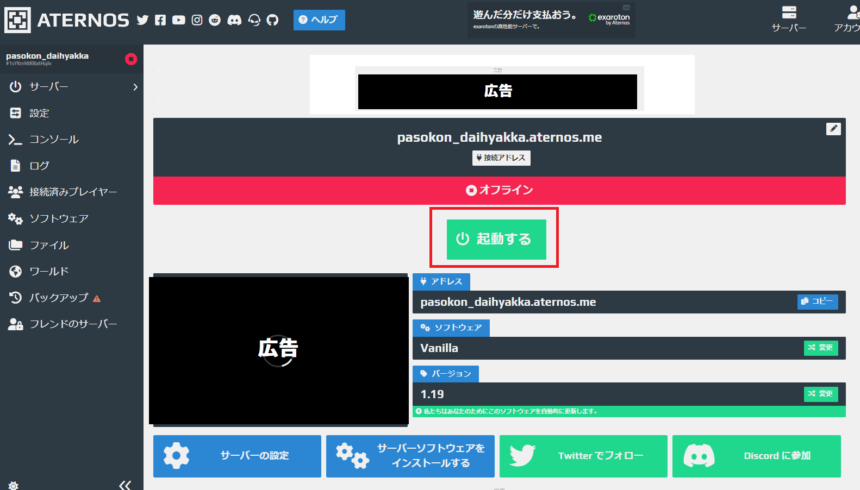Open the GitHub icon in header
This screenshot has height=490, width=860.
click(273, 20)
